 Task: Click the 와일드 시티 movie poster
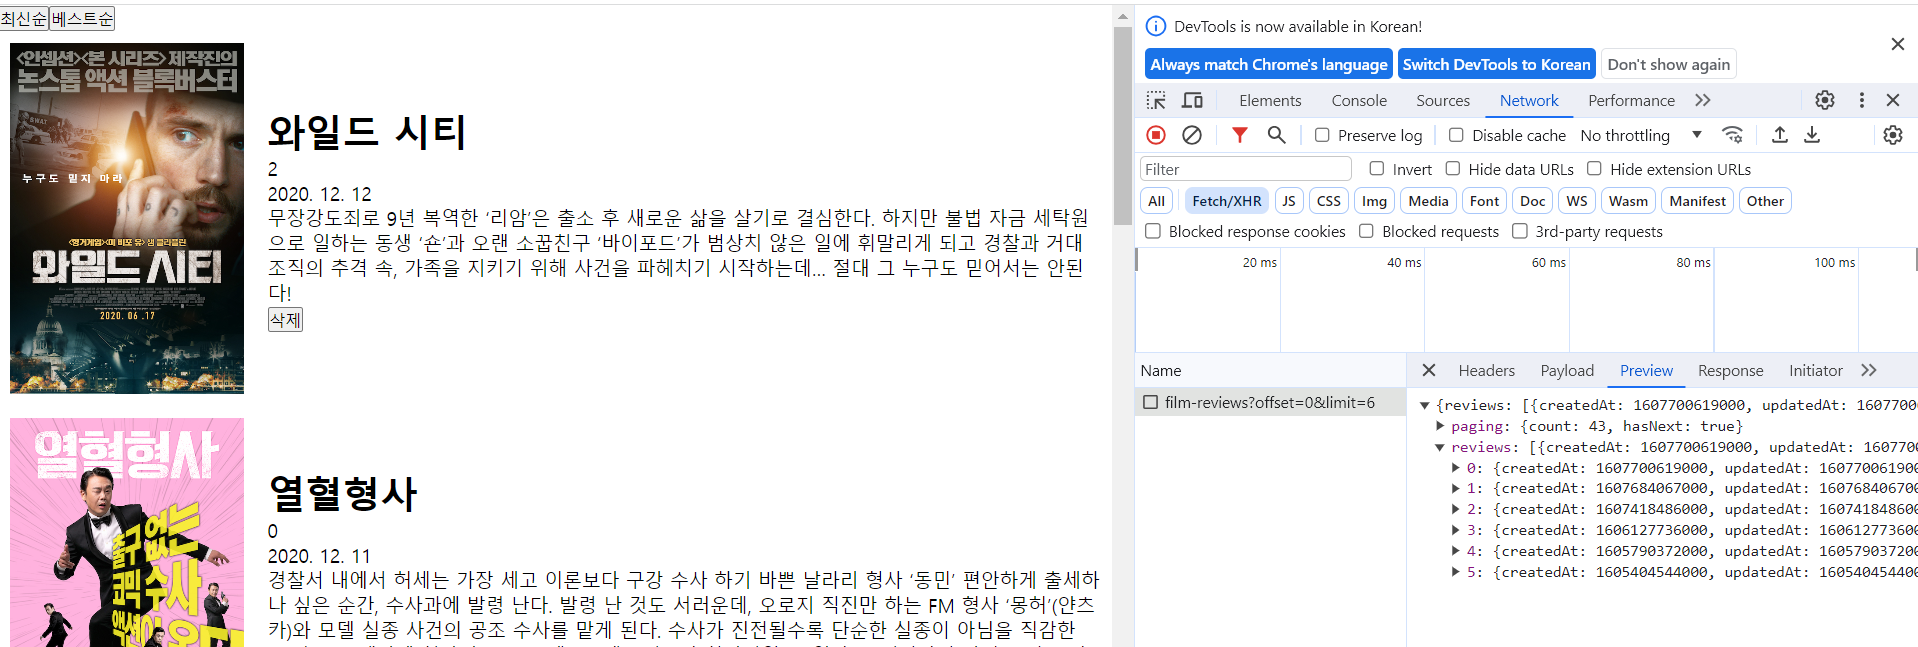(x=127, y=218)
